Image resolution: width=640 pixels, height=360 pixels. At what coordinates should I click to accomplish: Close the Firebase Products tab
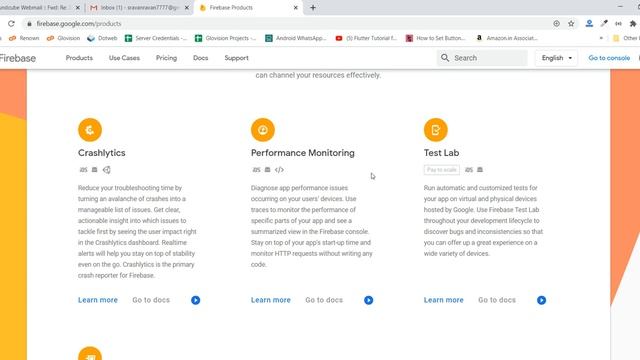pyautogui.click(x=296, y=7)
